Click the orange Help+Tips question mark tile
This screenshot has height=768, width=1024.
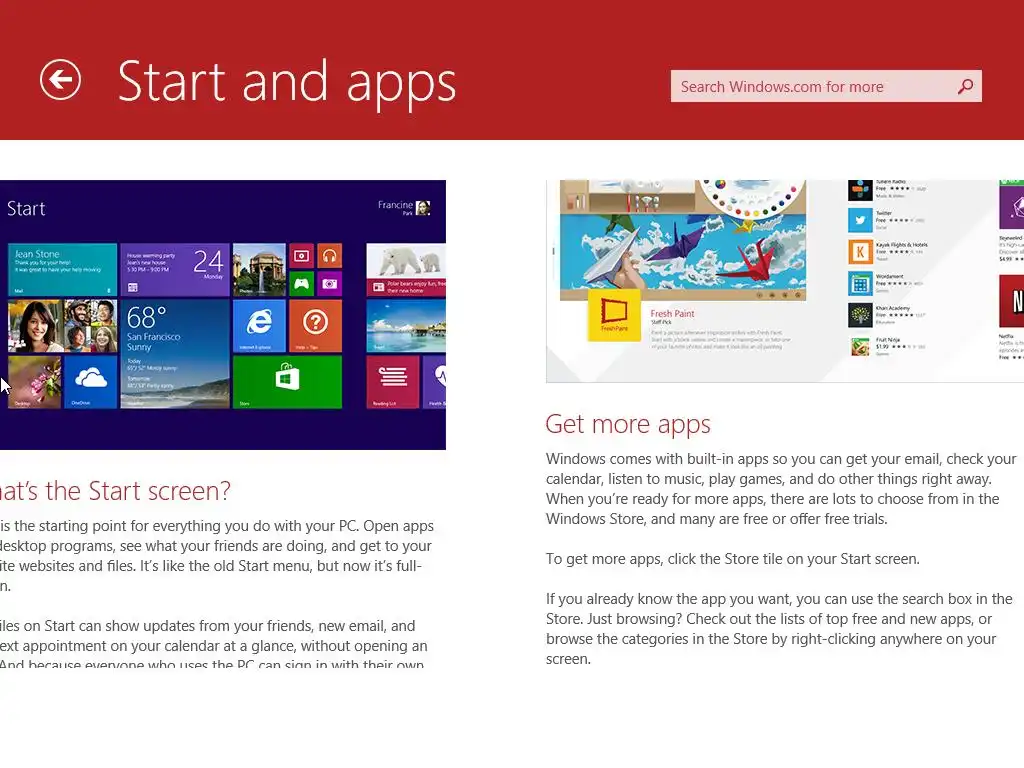315,326
